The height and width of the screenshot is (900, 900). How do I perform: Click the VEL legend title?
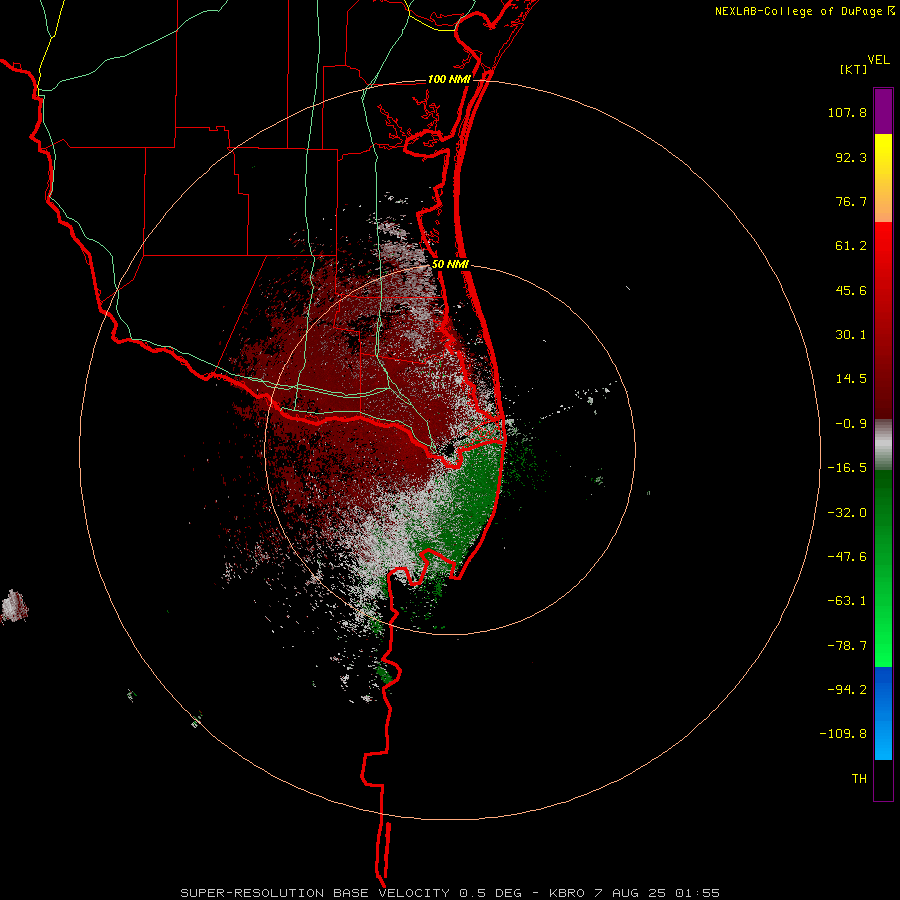point(878,59)
